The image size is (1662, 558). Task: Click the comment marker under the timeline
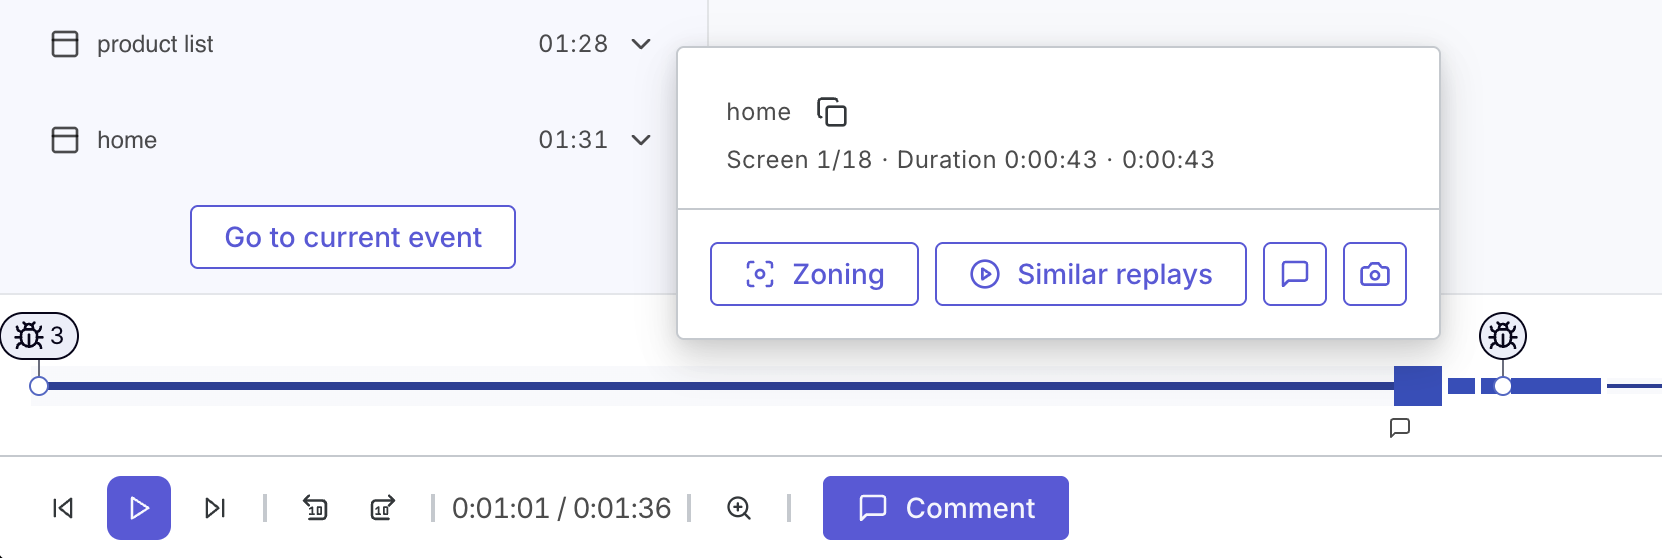click(1400, 428)
